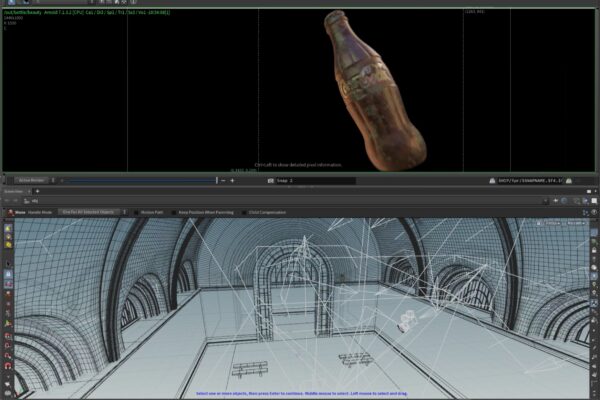Maximize the scene view pane
Image resolution: width=600 pixels, height=400 pixels.
589,191
